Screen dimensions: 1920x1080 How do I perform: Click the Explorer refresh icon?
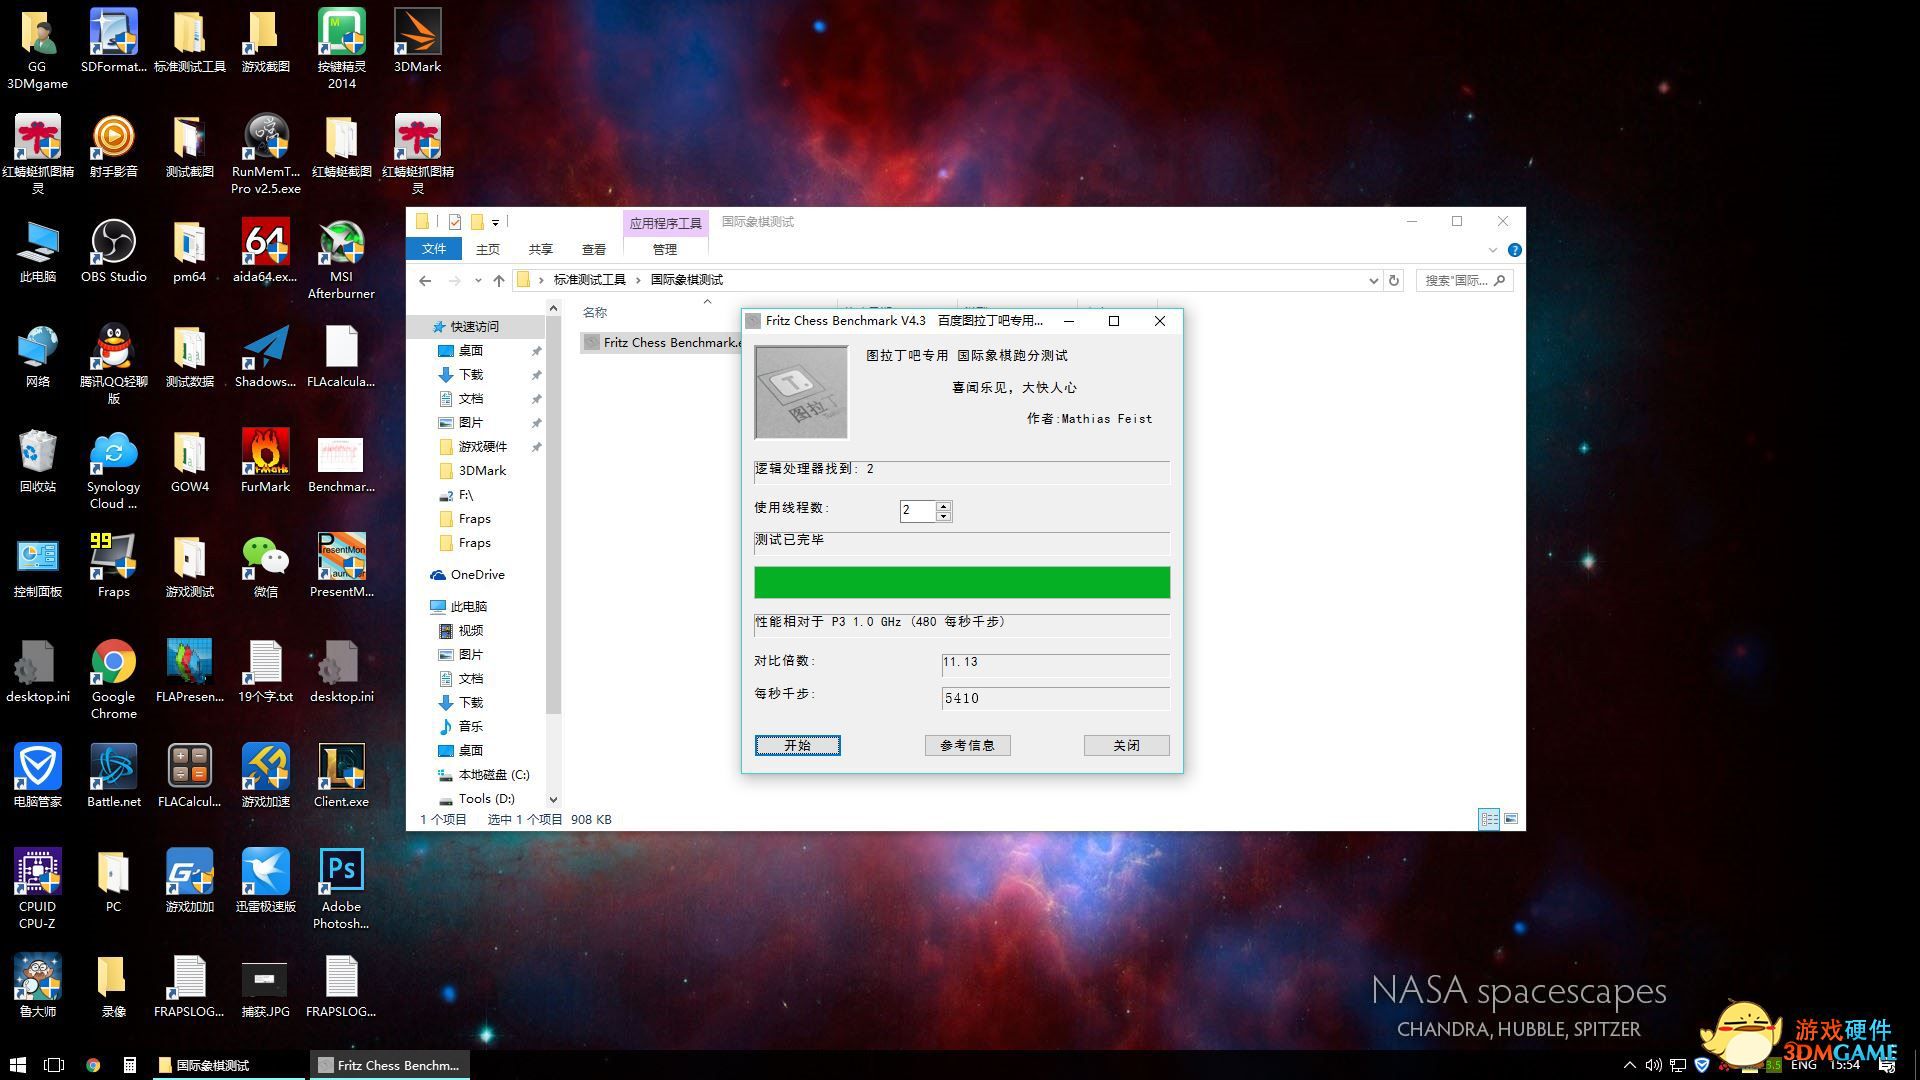pyautogui.click(x=1394, y=280)
